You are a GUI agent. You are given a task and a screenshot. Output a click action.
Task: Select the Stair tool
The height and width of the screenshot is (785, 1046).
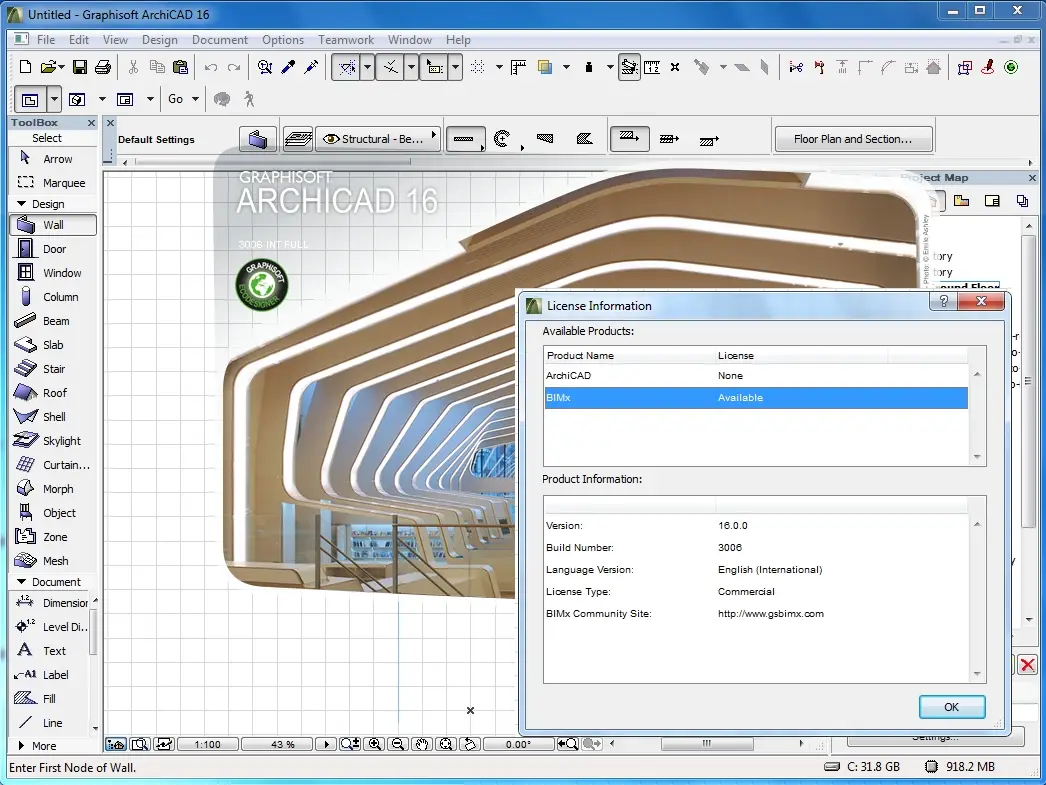click(x=53, y=369)
